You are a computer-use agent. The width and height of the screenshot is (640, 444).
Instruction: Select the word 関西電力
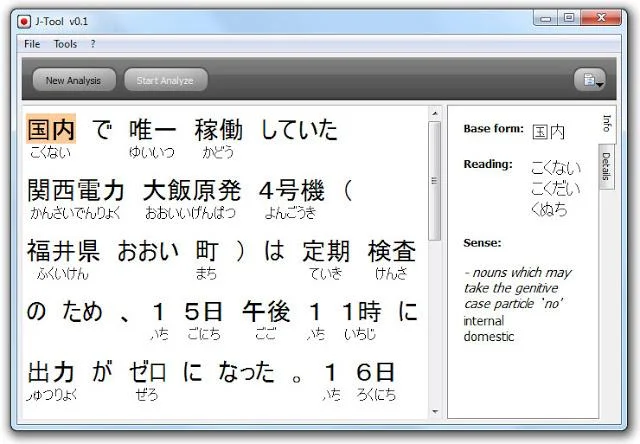click(76, 190)
